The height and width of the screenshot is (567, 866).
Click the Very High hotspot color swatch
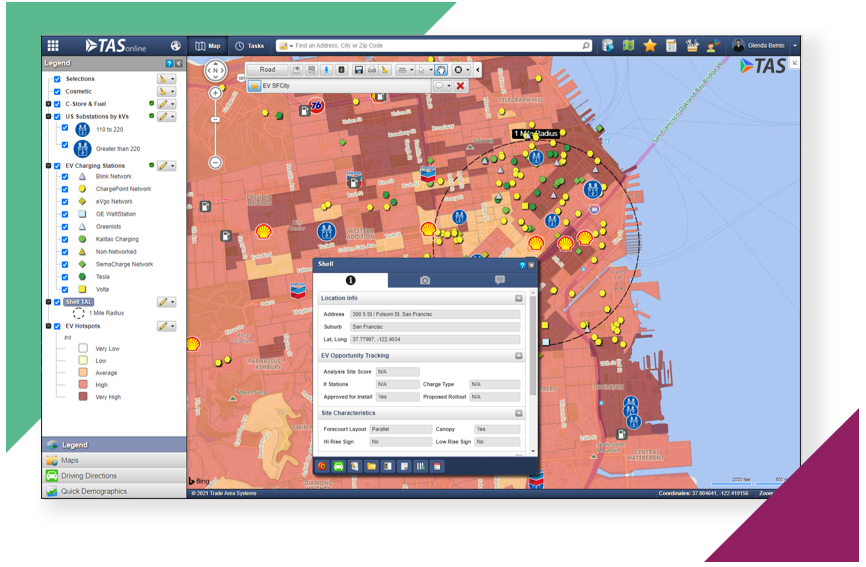(83, 397)
